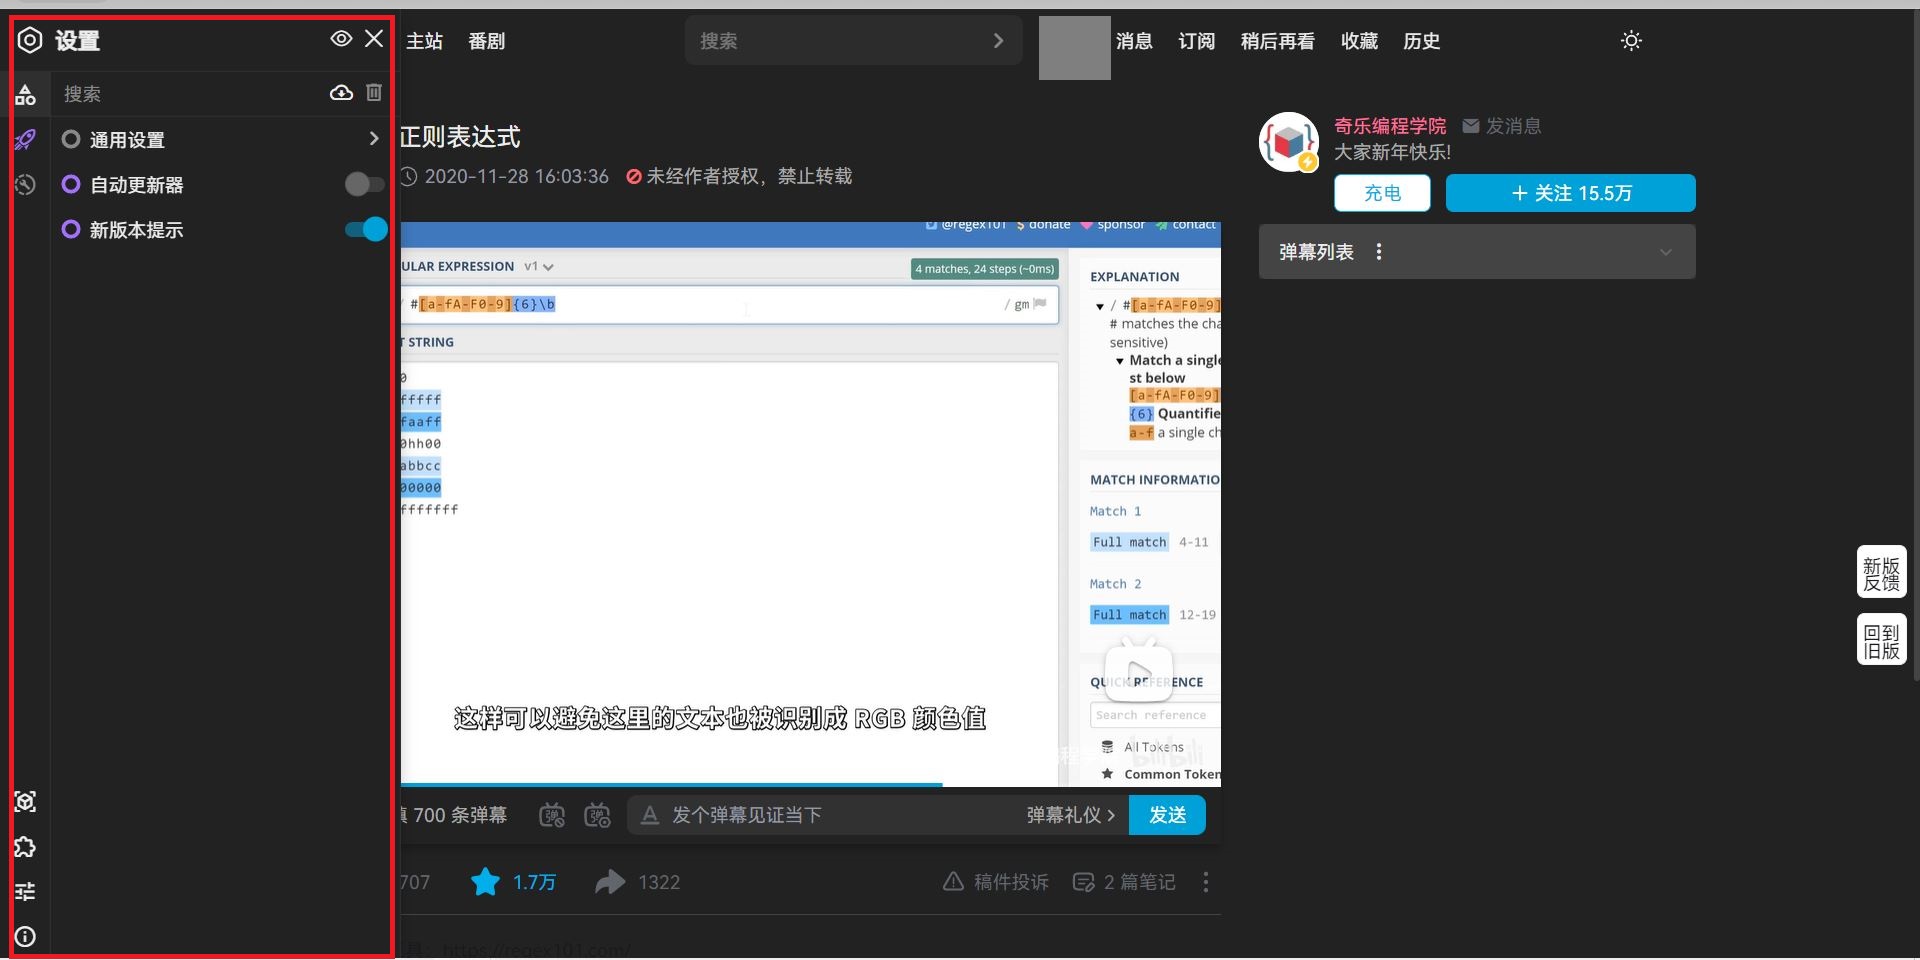
Task: Click the trash icon beside the search box
Action: 374,92
